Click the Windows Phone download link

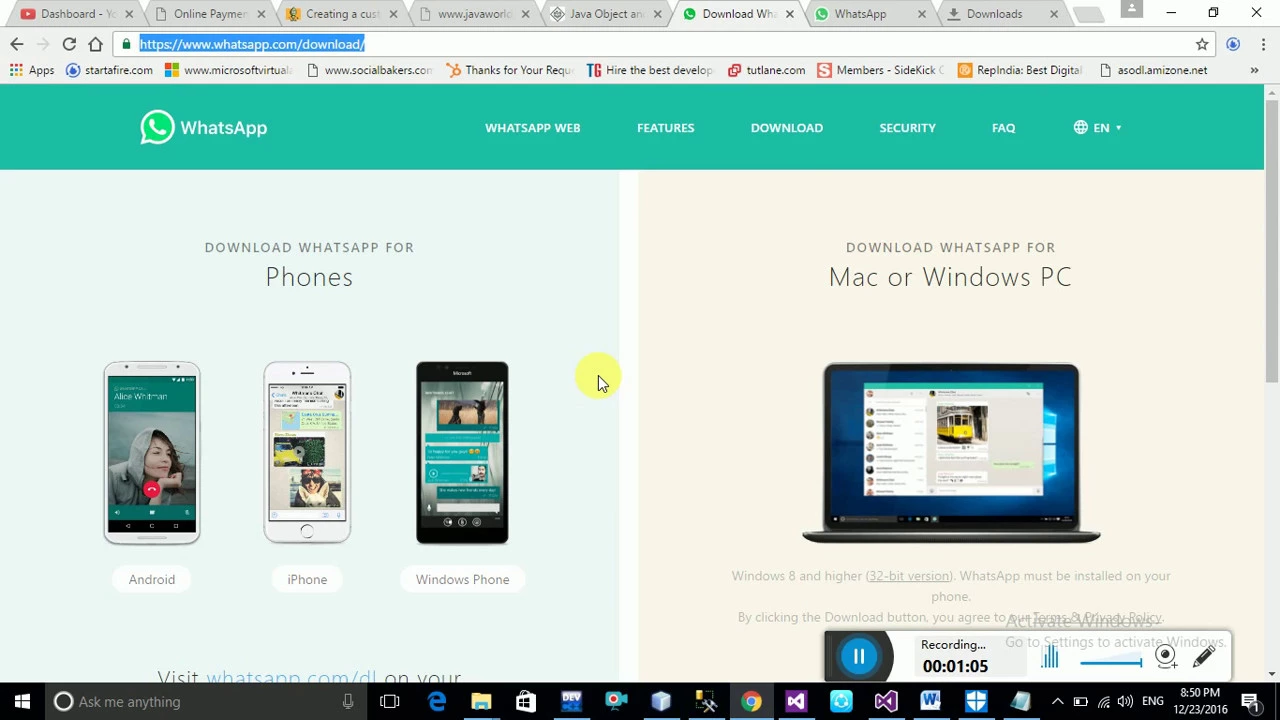[462, 580]
